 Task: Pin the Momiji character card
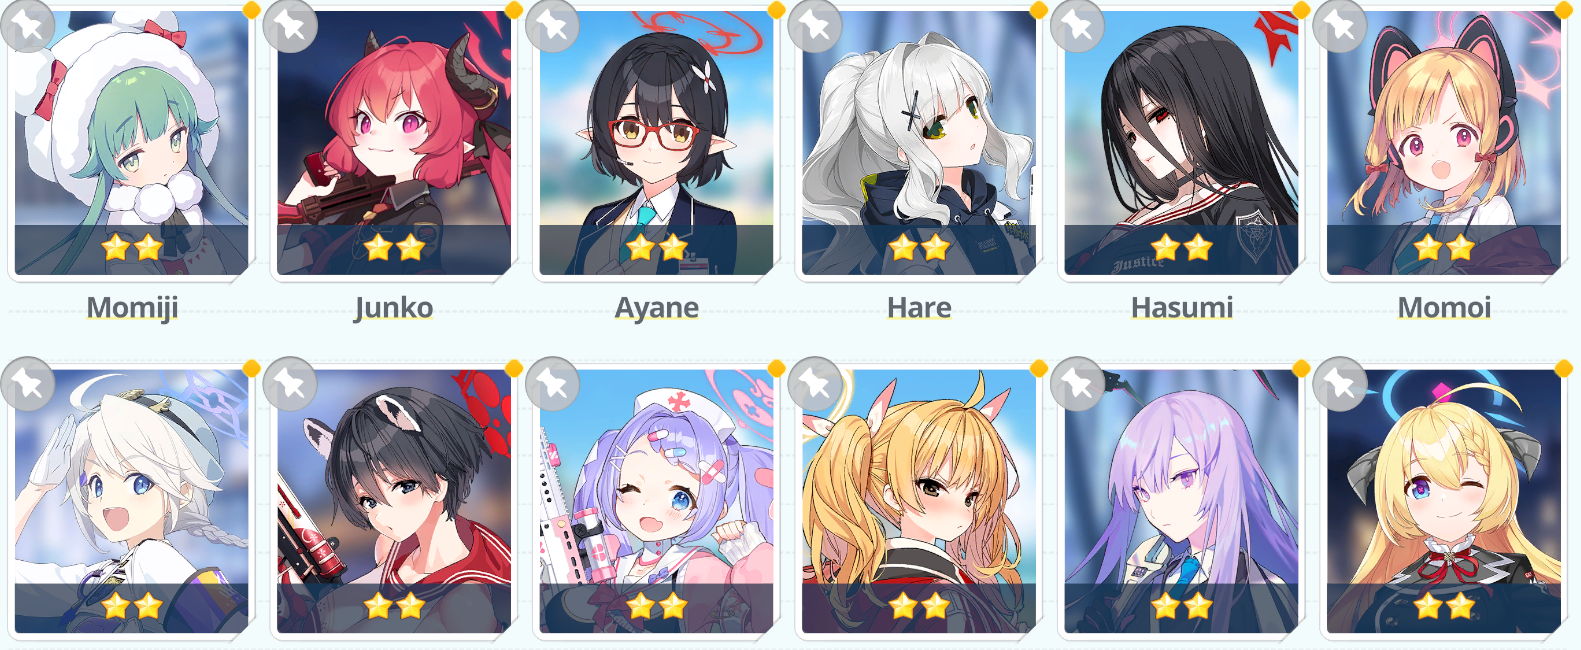coord(27,26)
